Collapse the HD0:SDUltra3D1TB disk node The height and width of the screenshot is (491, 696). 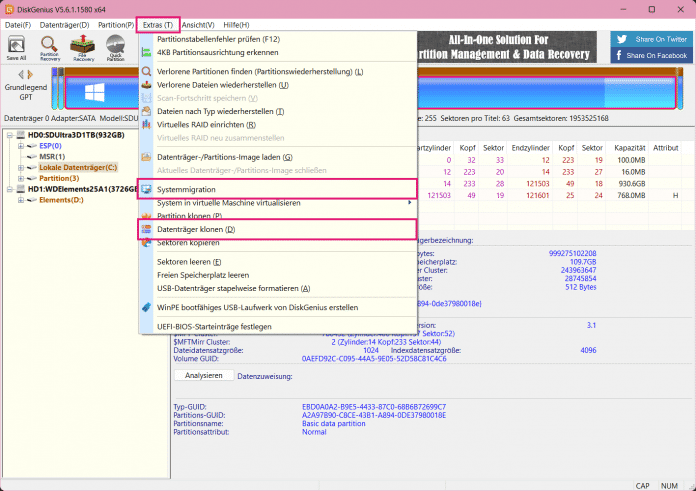point(9,135)
